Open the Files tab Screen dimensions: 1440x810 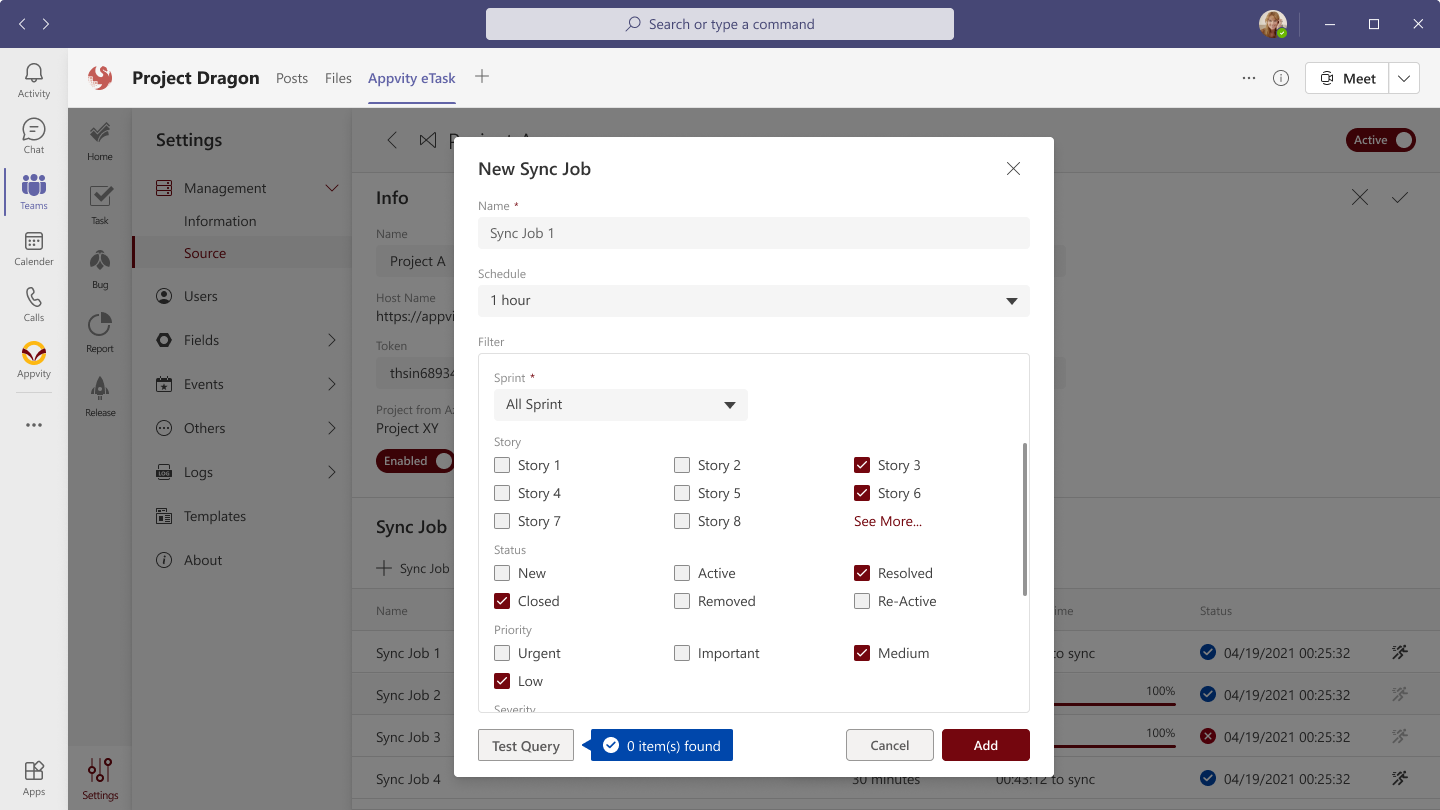pyautogui.click(x=338, y=78)
